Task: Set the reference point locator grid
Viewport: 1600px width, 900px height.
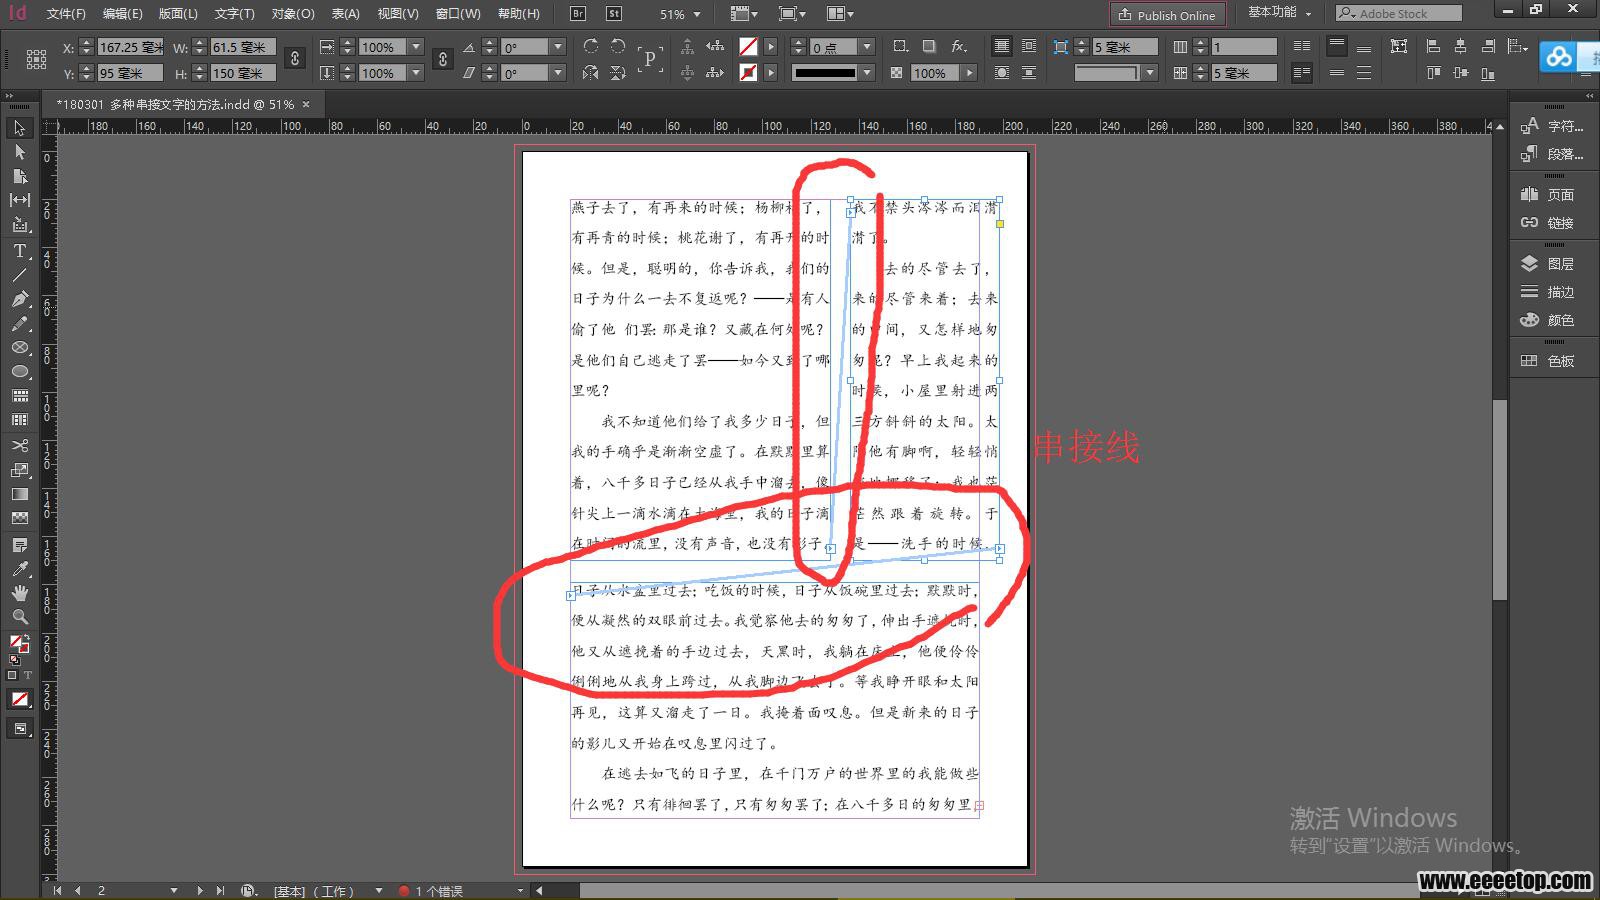Action: click(36, 60)
